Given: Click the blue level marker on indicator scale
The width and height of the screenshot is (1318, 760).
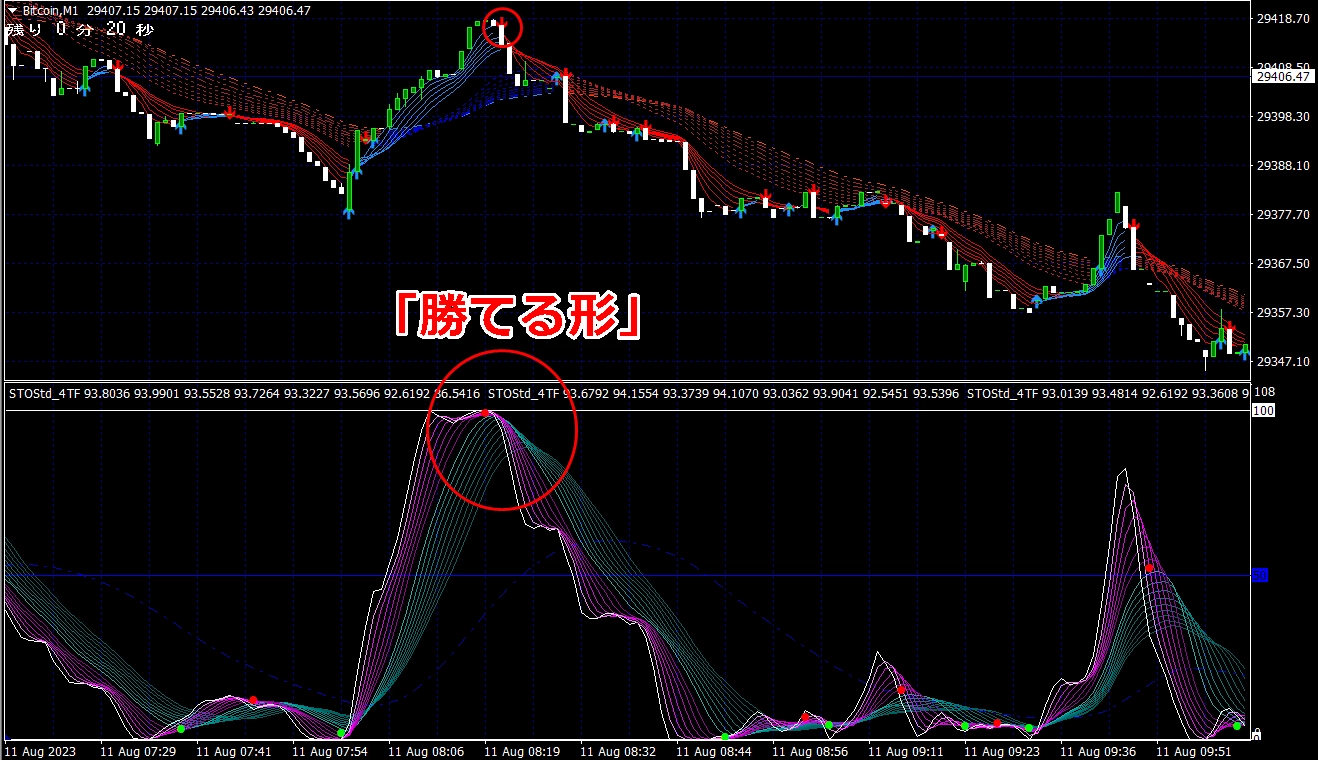Looking at the screenshot, I should [x=1260, y=574].
